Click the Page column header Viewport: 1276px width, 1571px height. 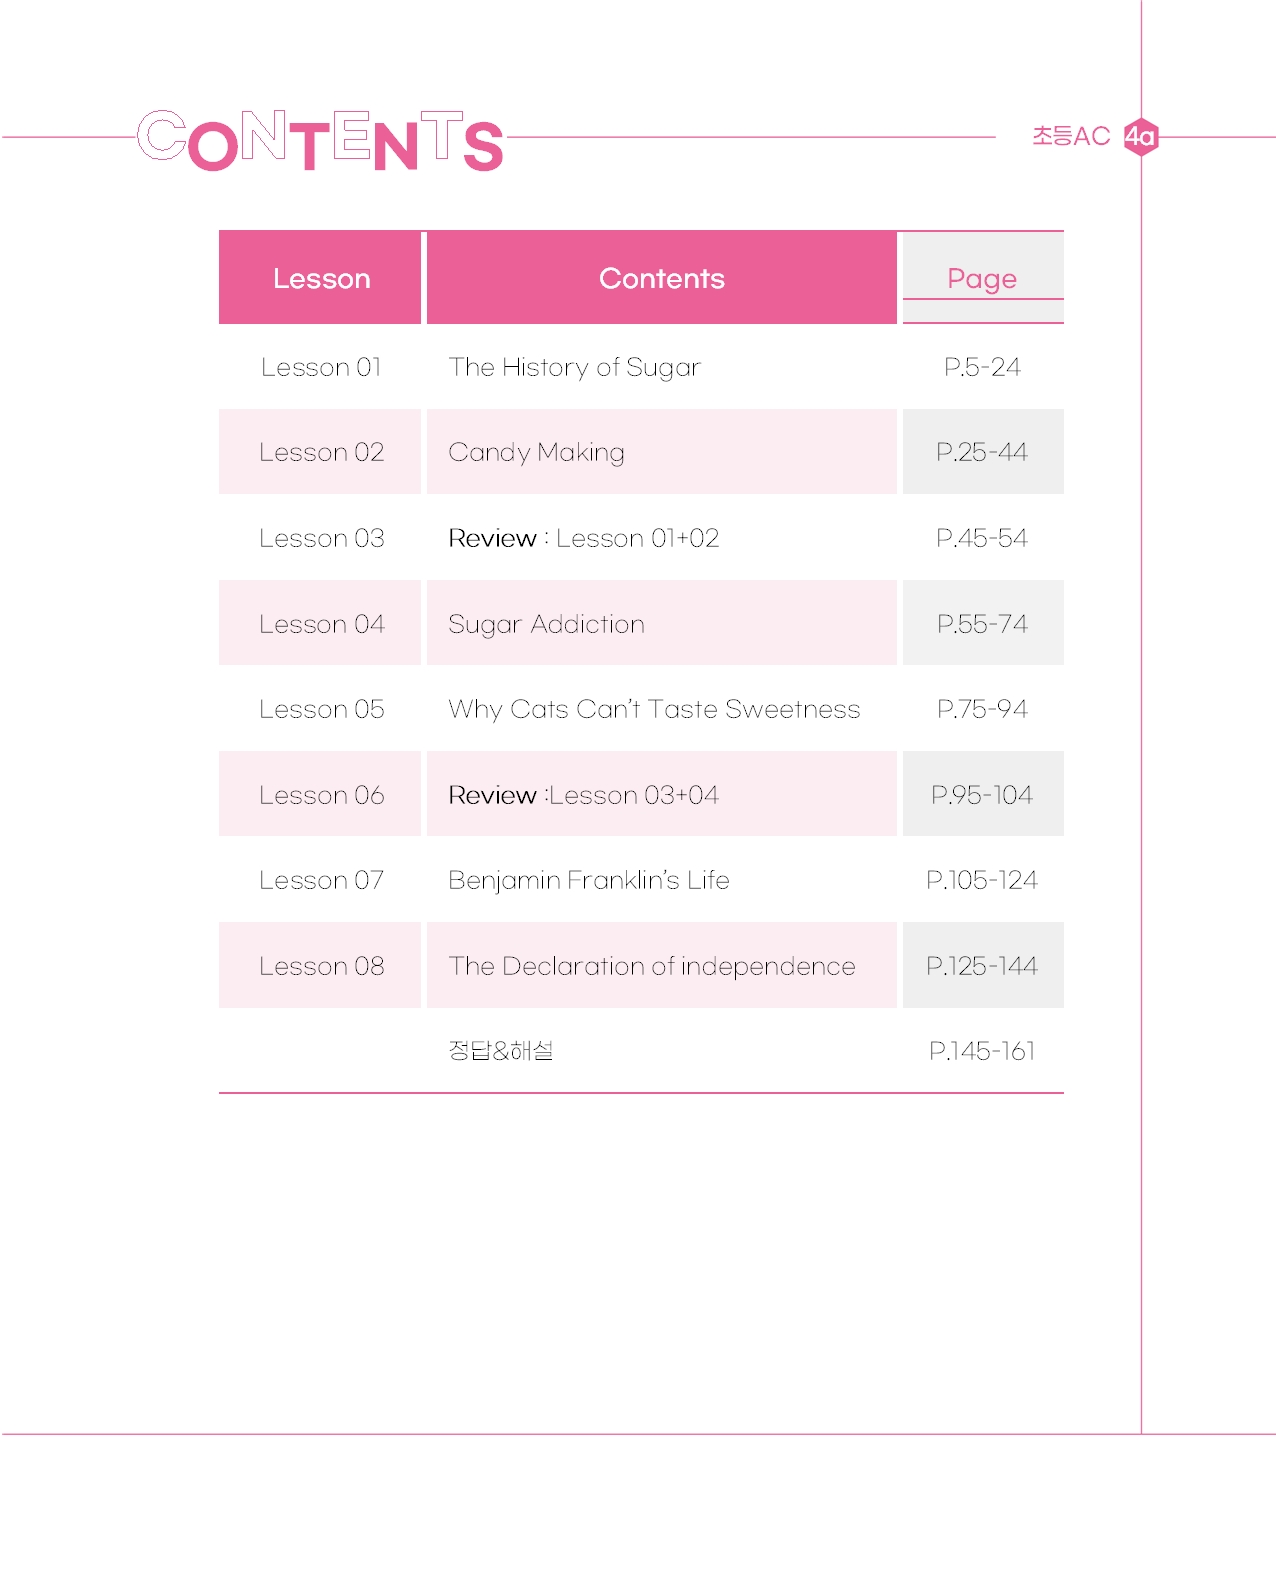[x=982, y=278]
